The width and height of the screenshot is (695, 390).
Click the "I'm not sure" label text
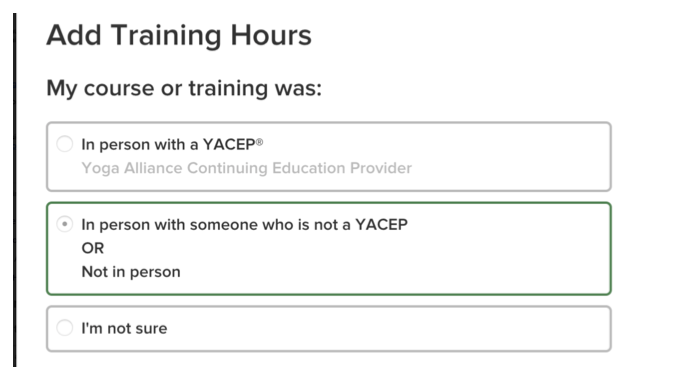(125, 328)
